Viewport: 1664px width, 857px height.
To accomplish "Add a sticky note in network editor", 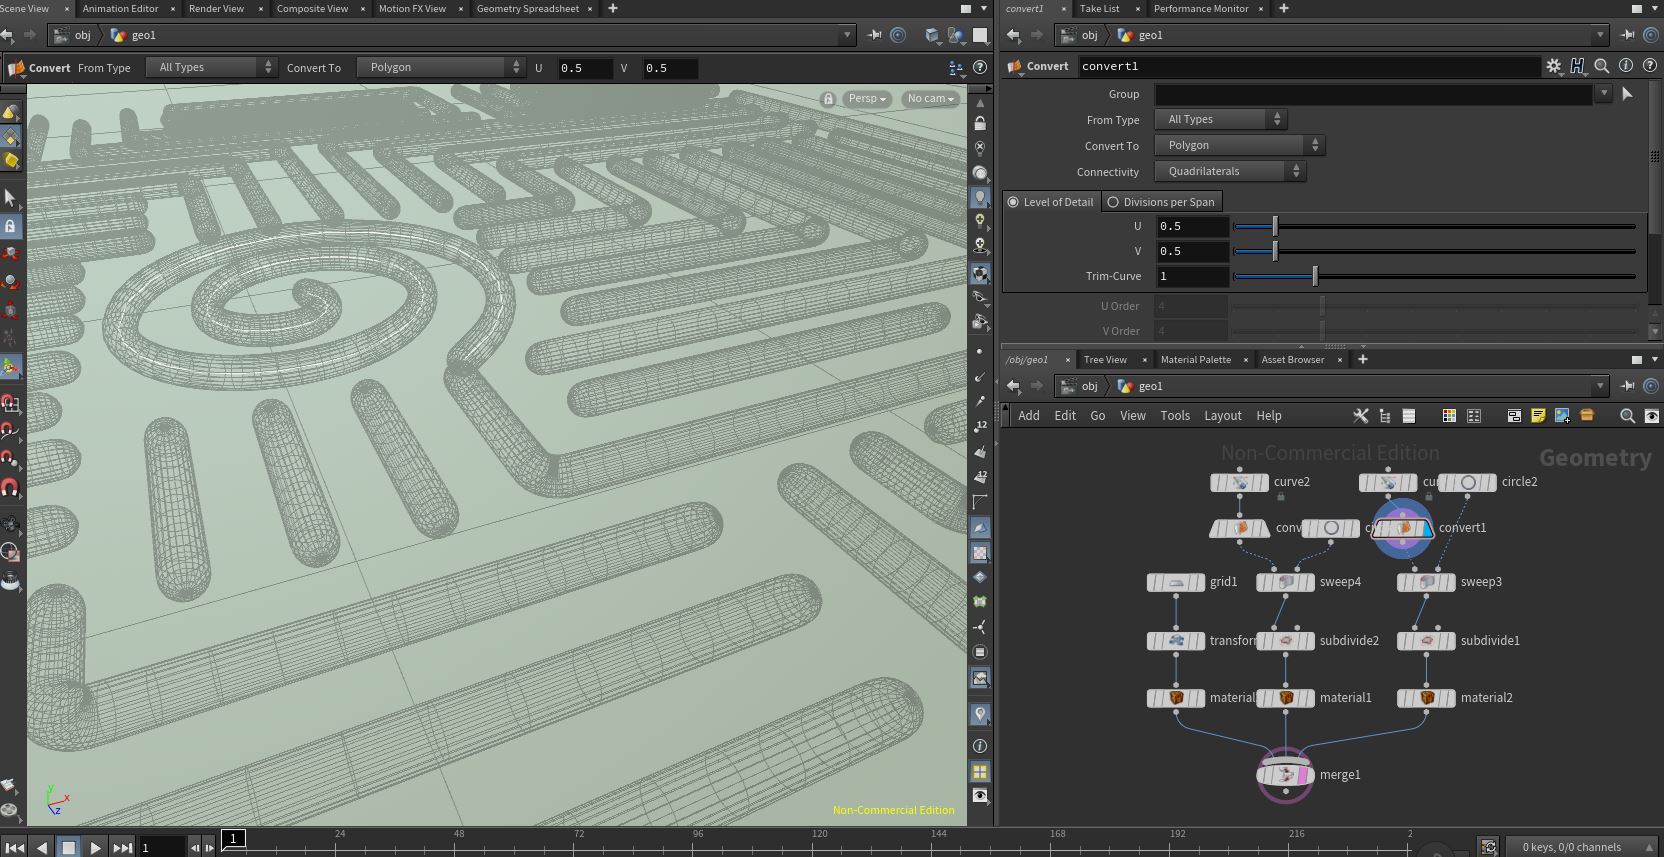I will [x=1538, y=416].
